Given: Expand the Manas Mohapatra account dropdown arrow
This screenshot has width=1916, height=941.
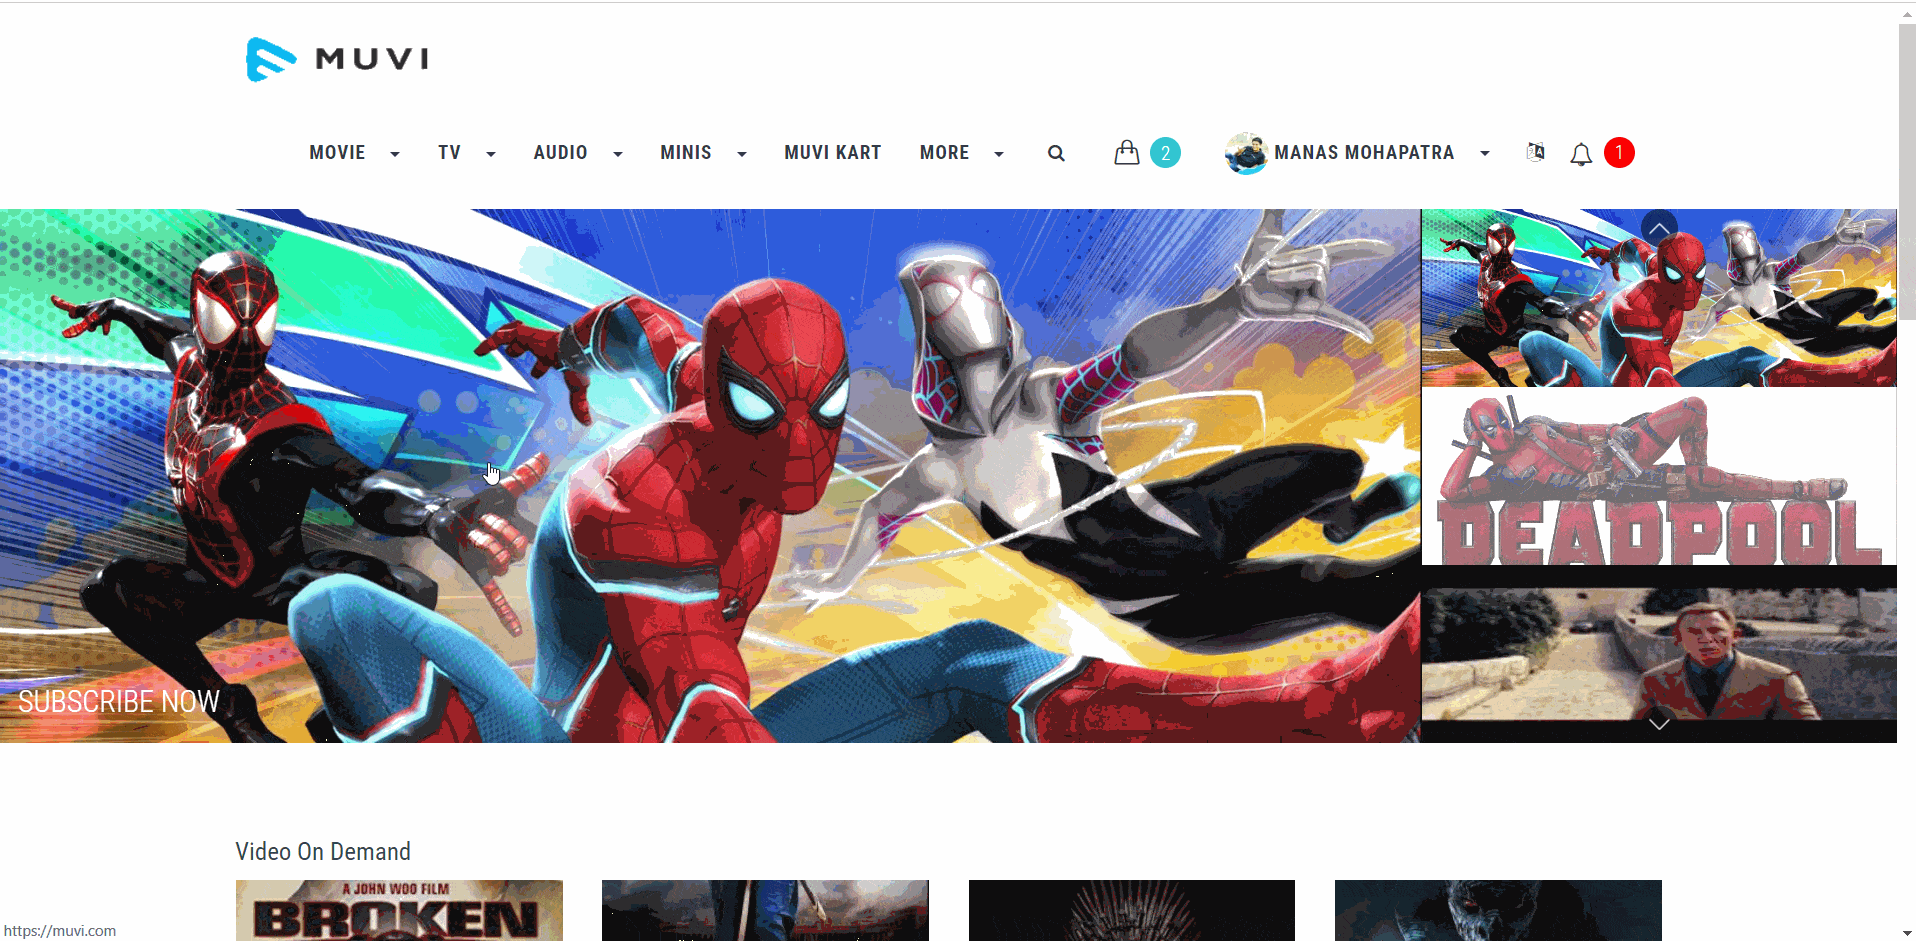Looking at the screenshot, I should [x=1485, y=154].
